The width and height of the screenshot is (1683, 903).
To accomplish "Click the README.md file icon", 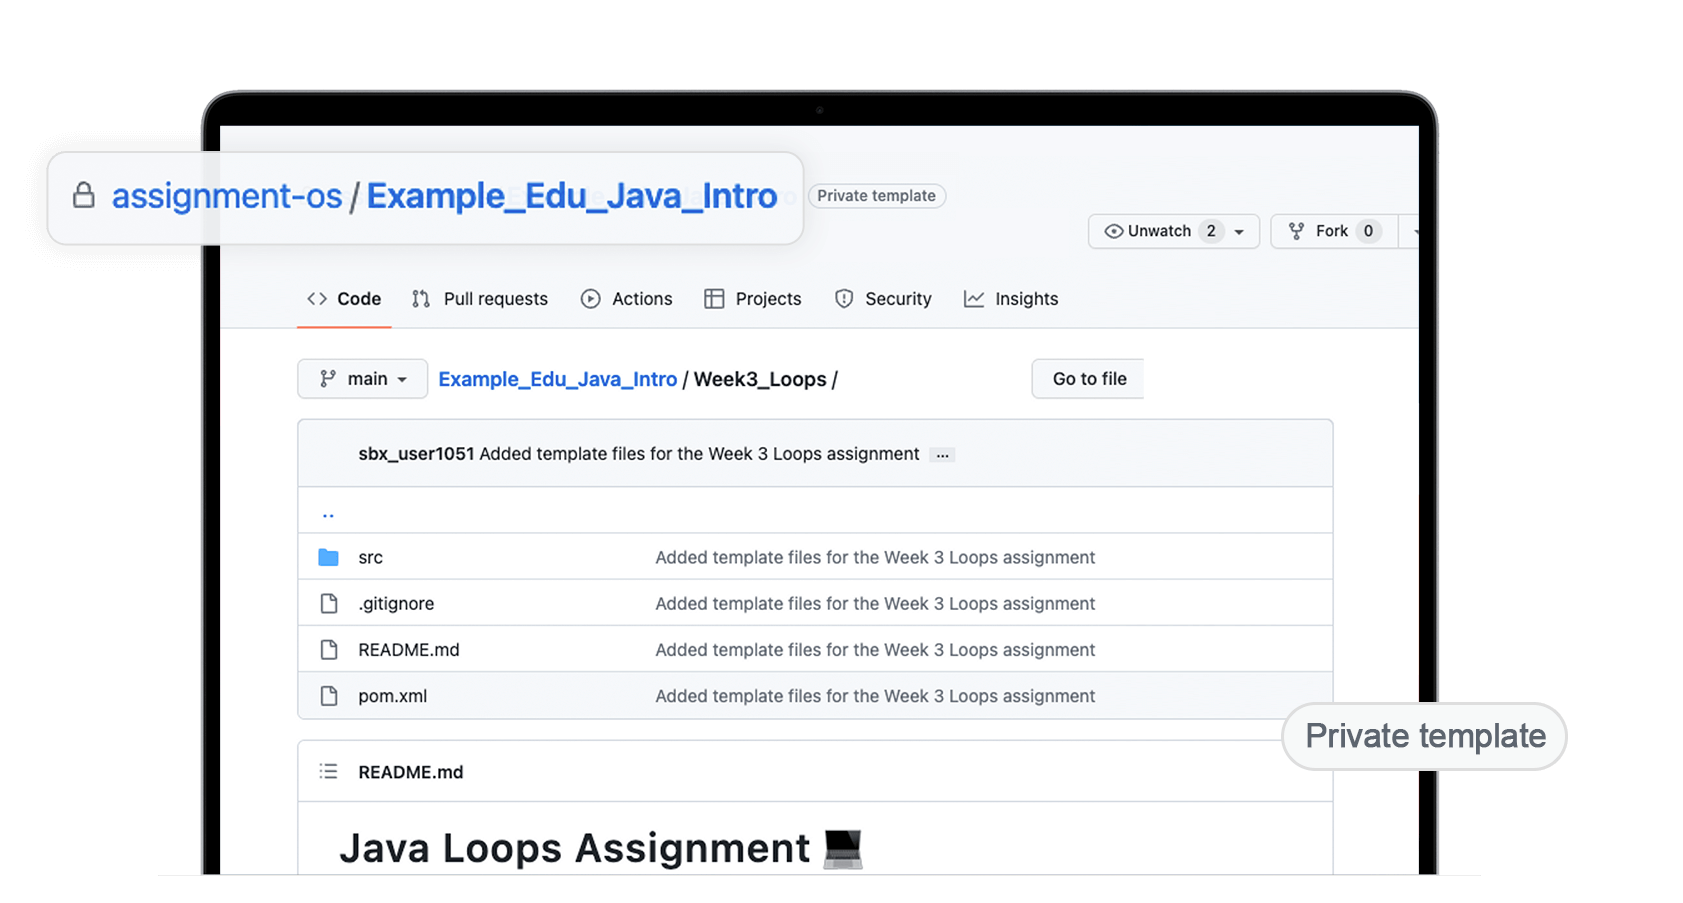I will [x=329, y=649].
